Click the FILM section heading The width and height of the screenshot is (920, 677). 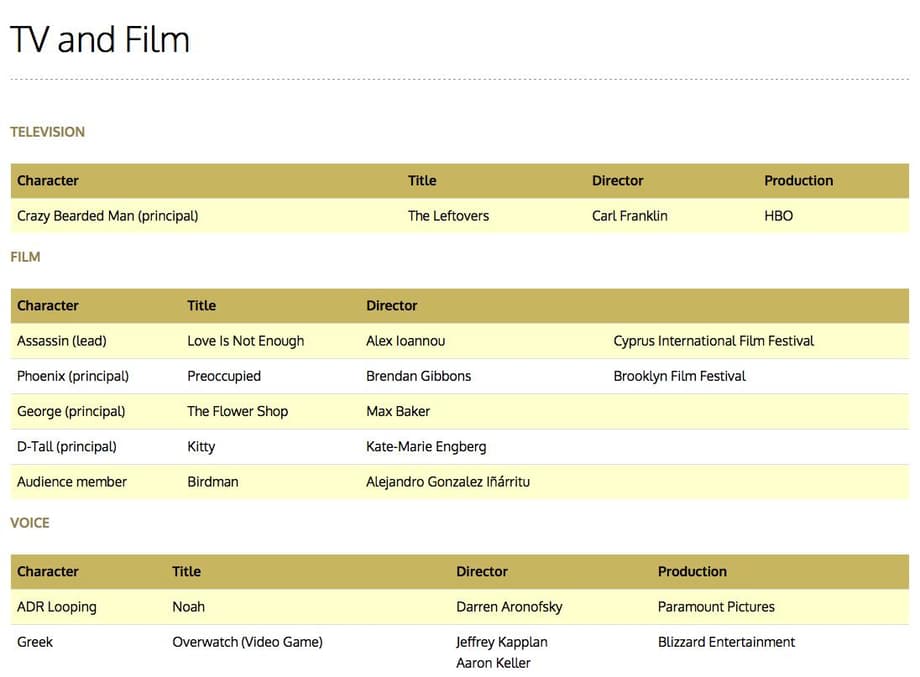click(x=25, y=257)
